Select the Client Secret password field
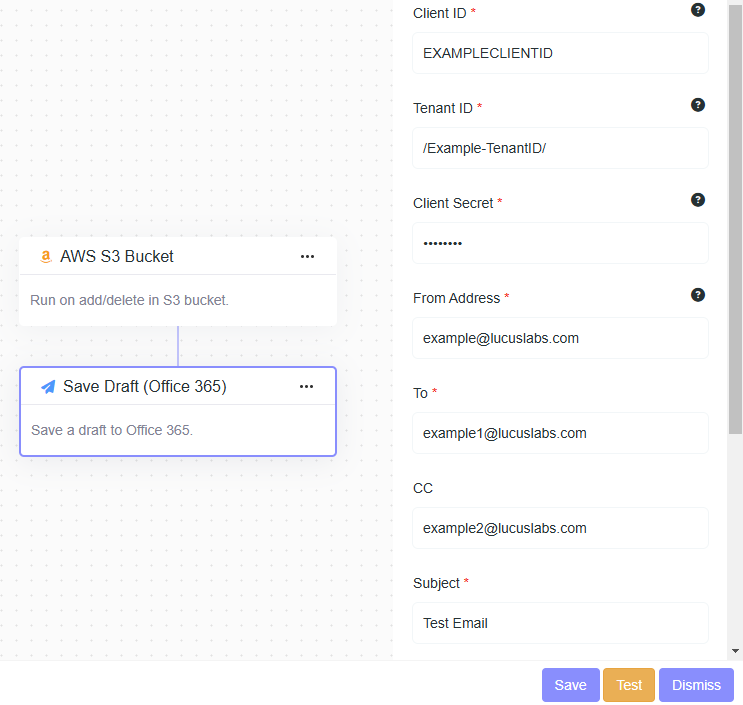 click(560, 243)
